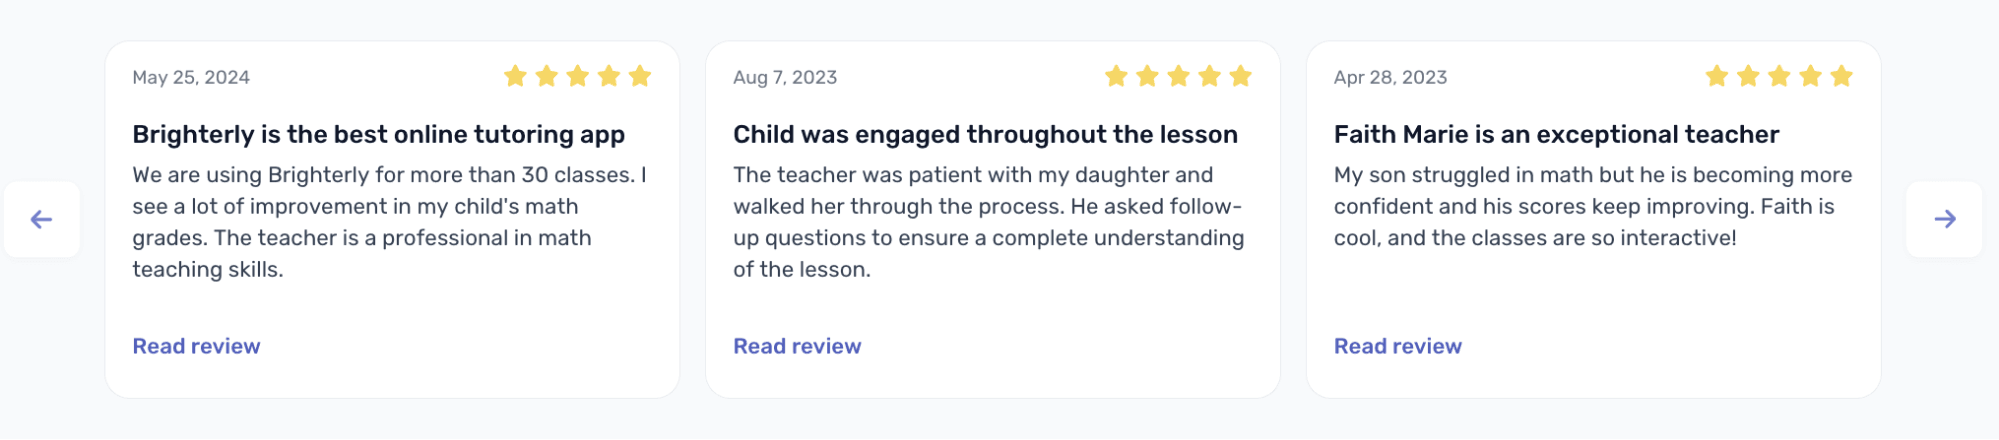Open Read review for Brighterly tutoring app
Viewport: 1999px width, 440px height.
coord(196,346)
